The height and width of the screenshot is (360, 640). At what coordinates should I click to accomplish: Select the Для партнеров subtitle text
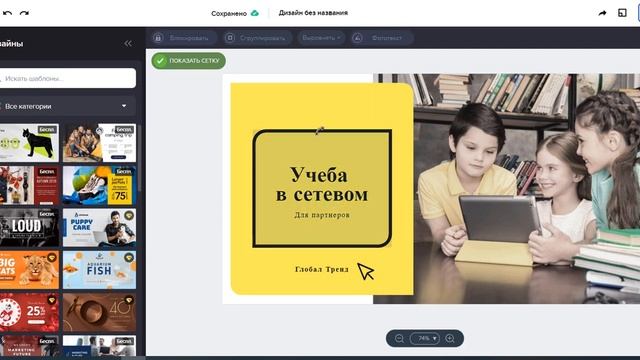click(322, 215)
